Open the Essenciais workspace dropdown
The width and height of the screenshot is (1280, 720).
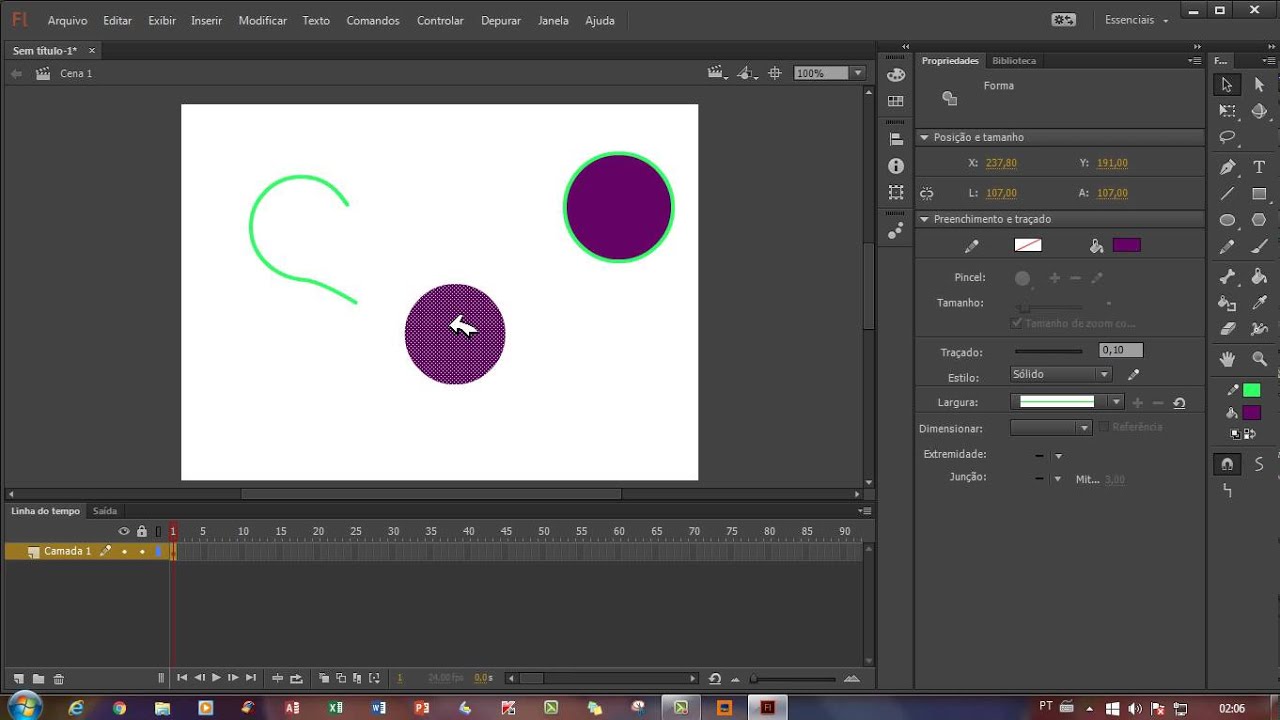tap(1136, 20)
